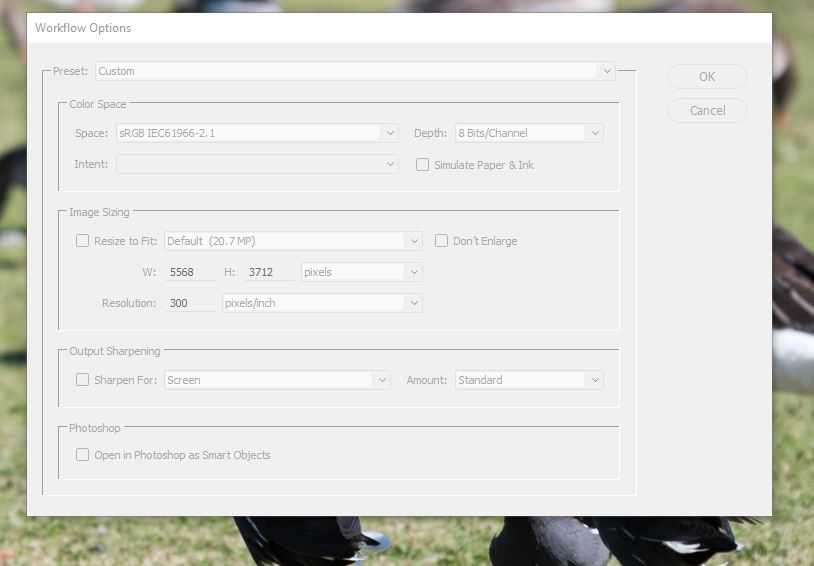Enable the Don't Enlarge checkbox
814x566 pixels.
click(x=441, y=240)
